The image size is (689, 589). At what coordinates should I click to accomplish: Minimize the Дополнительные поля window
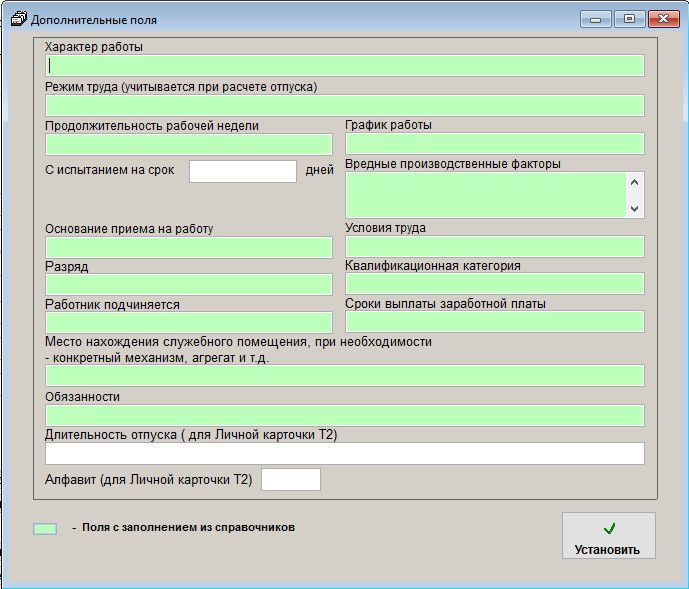pos(595,19)
